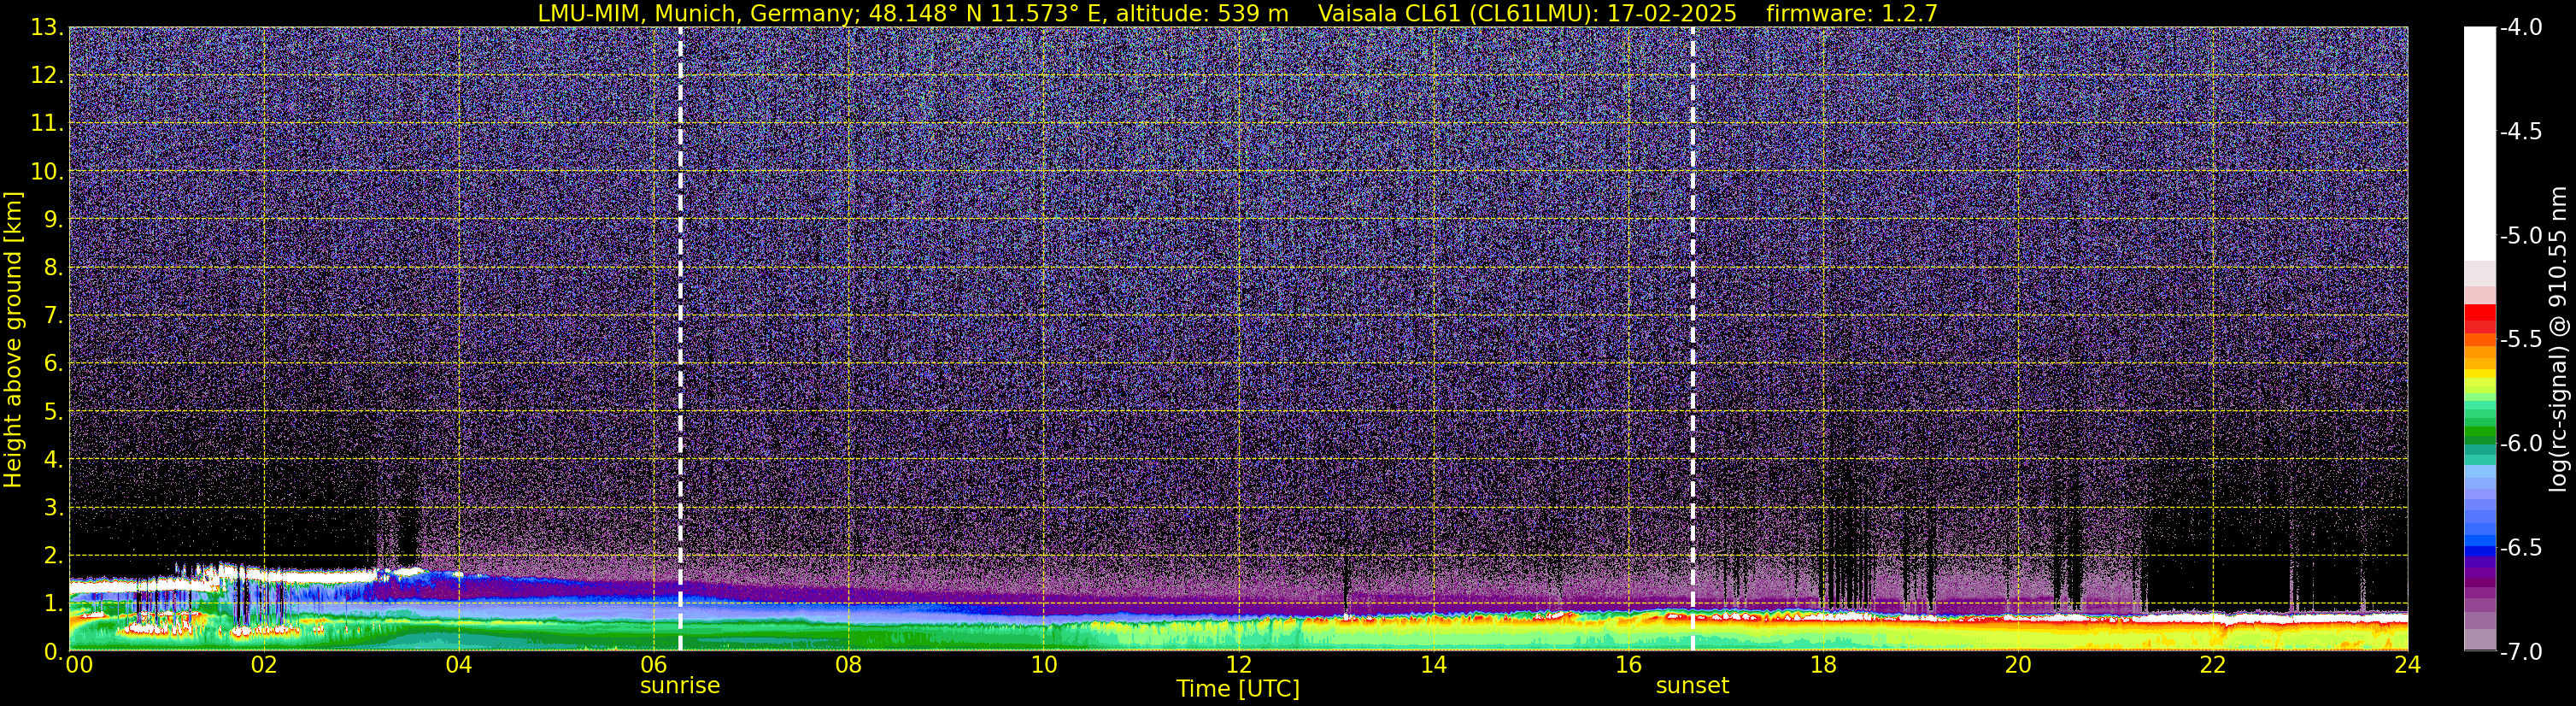2576x706 pixels.
Task: Click the white top section of the colorbar
Action: (x=2479, y=143)
